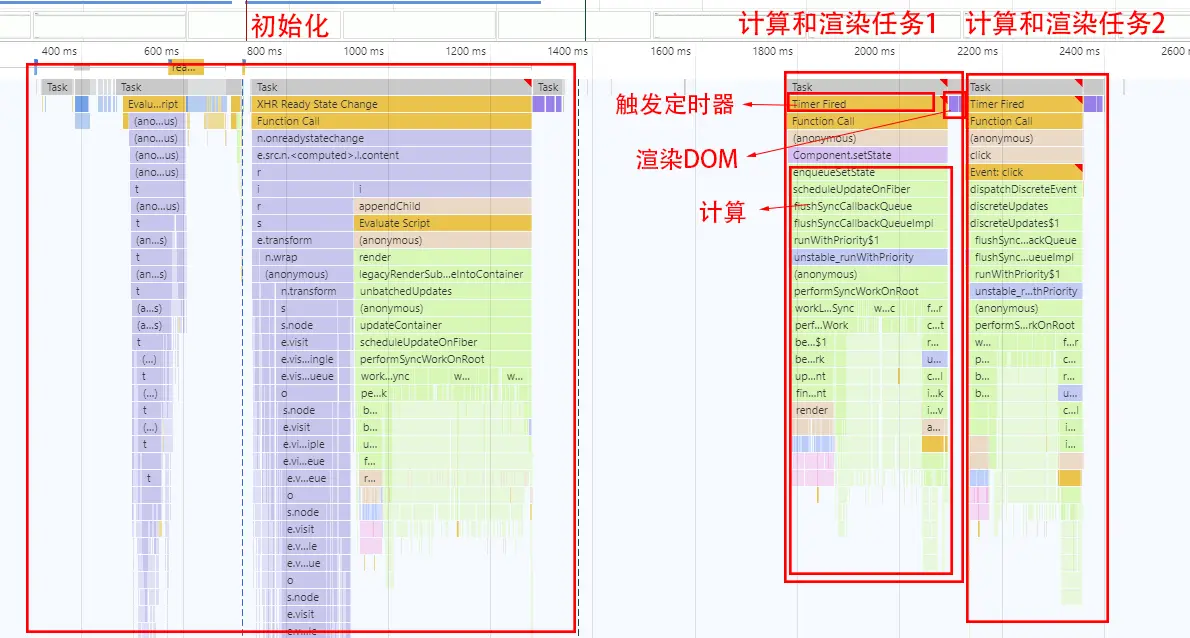Click the Task bar above XHR Ready State Change
The image size is (1190, 638).
391,87
